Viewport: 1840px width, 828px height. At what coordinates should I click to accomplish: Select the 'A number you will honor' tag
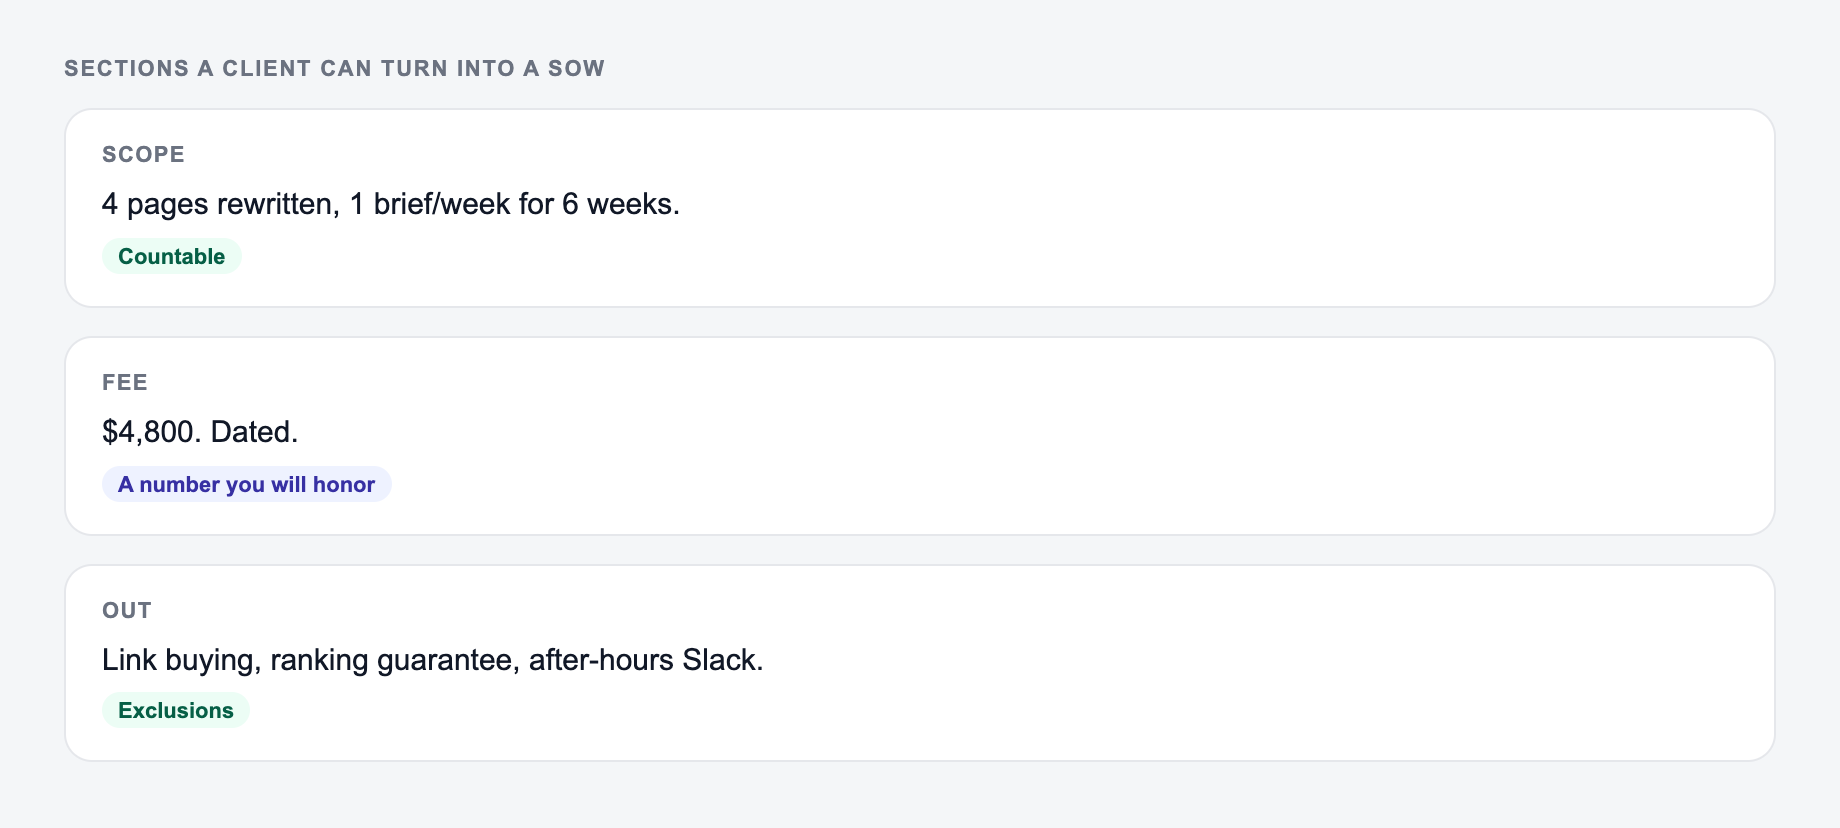pos(246,484)
